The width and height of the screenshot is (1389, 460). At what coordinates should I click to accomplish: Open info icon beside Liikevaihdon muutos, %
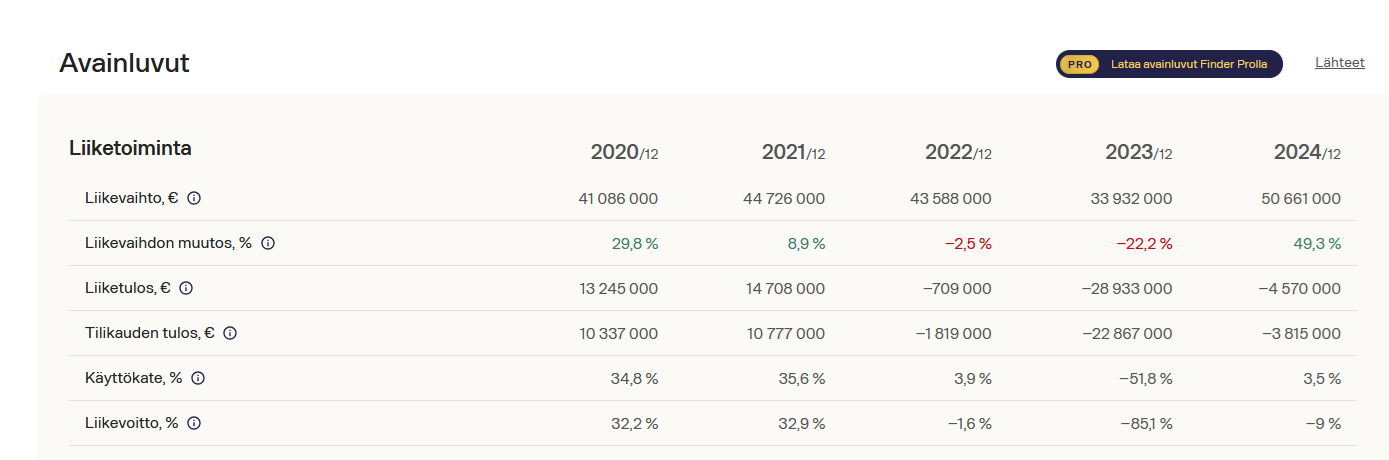(268, 243)
